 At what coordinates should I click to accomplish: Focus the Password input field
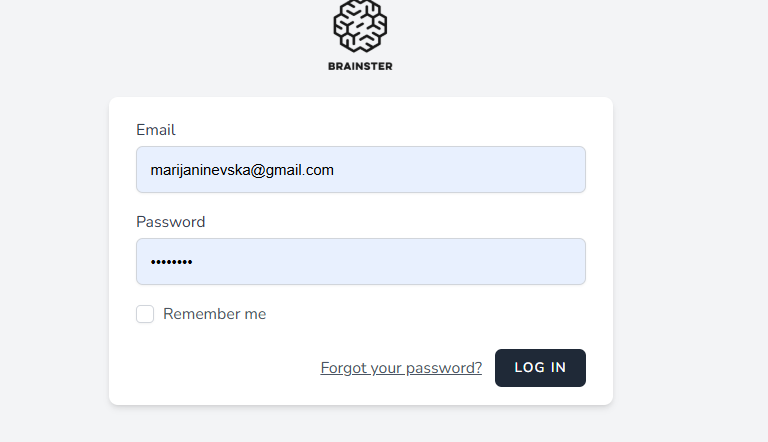point(360,262)
